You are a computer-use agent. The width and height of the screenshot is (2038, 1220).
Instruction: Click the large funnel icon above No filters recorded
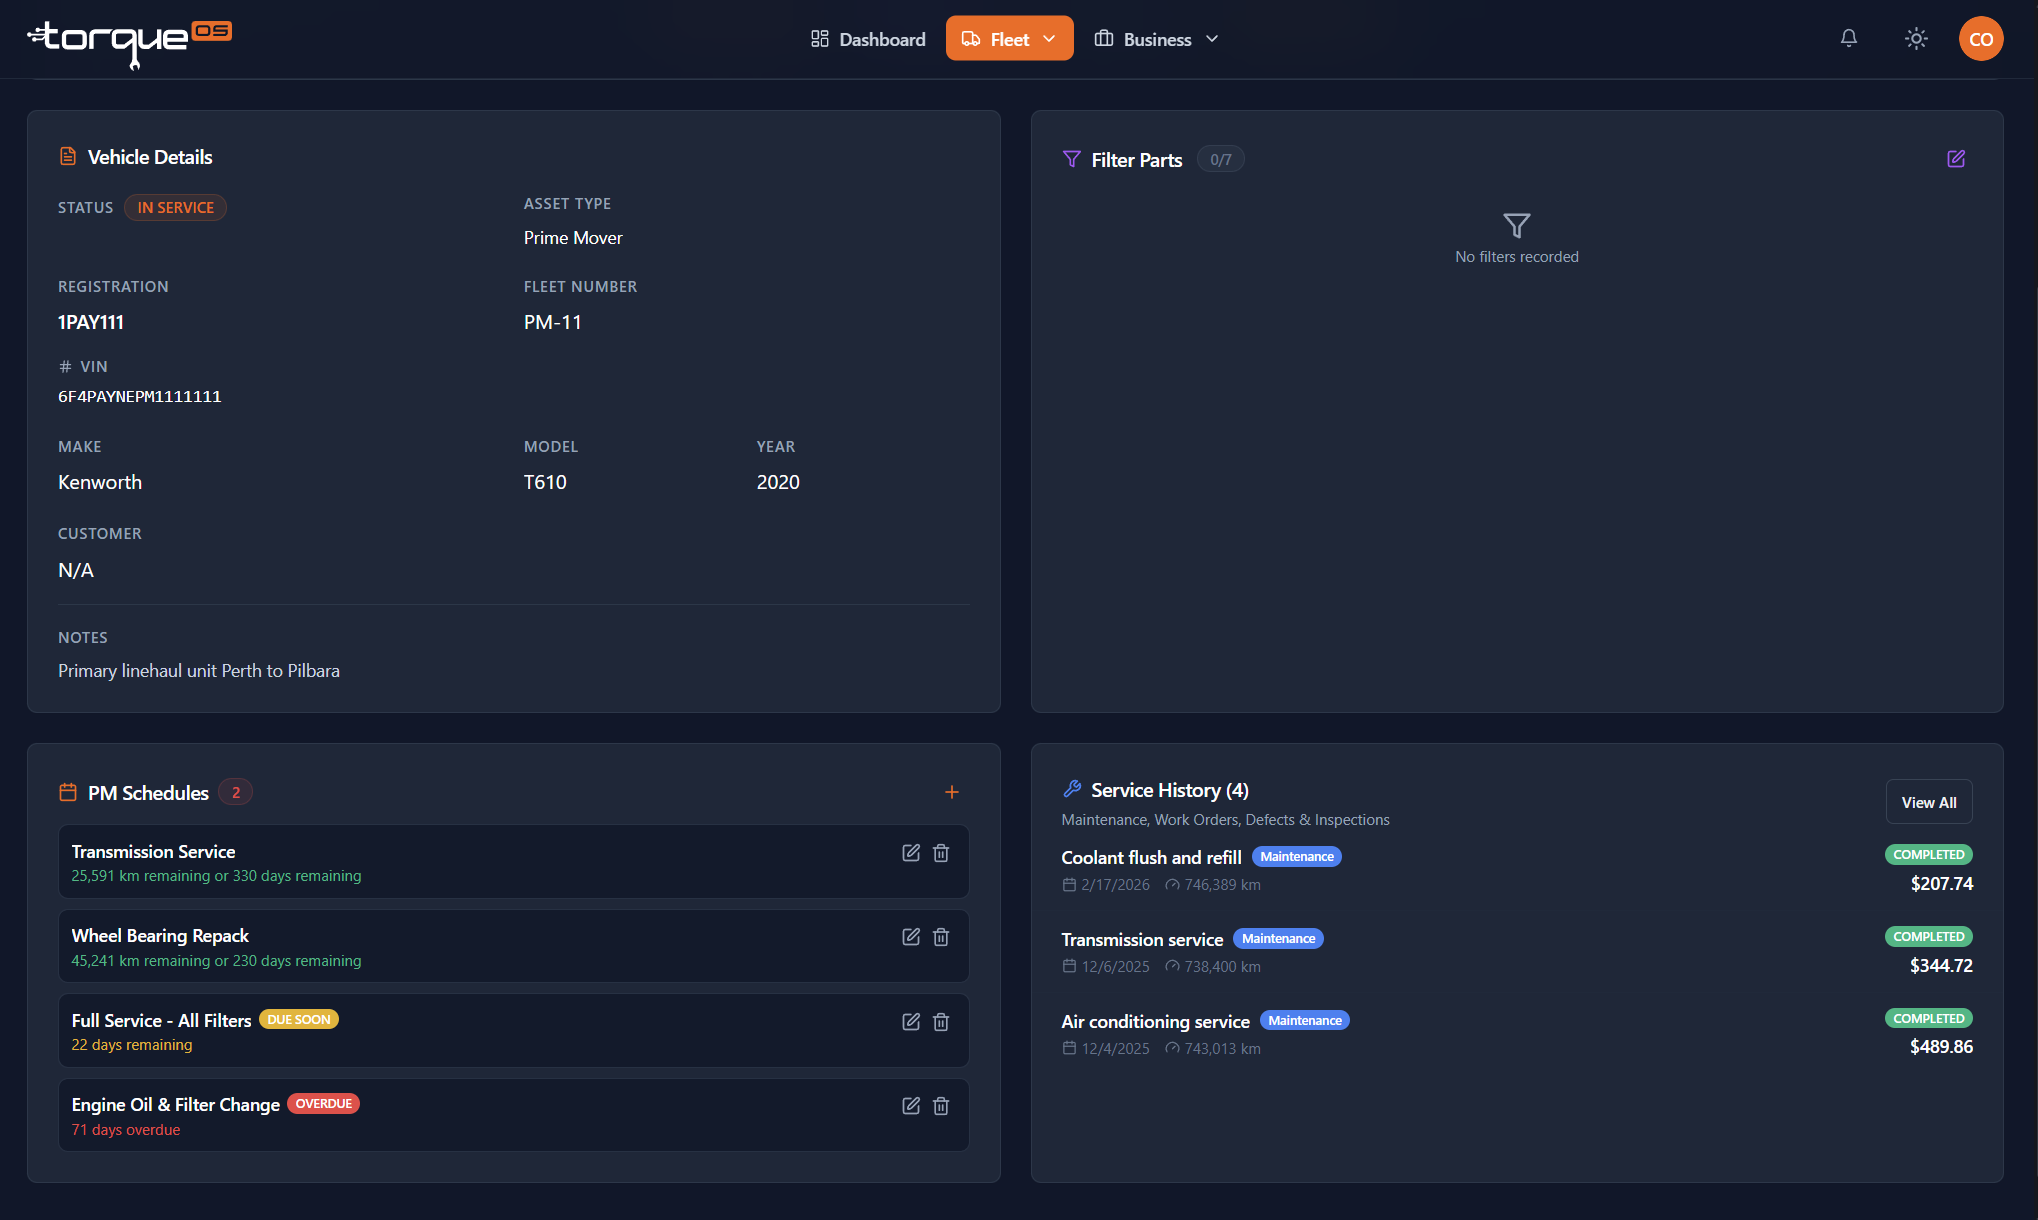point(1517,225)
